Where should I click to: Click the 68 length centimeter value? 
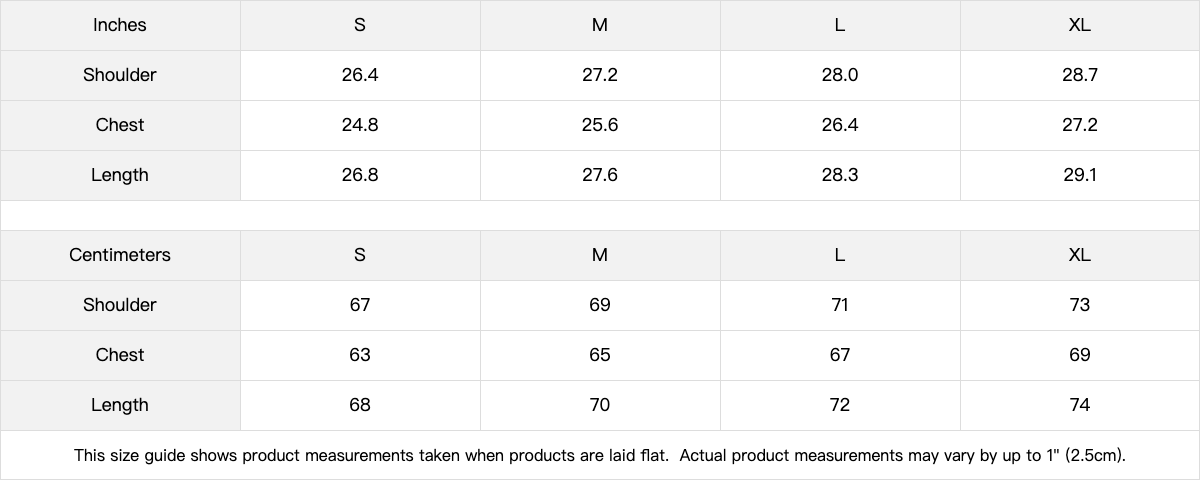point(360,405)
